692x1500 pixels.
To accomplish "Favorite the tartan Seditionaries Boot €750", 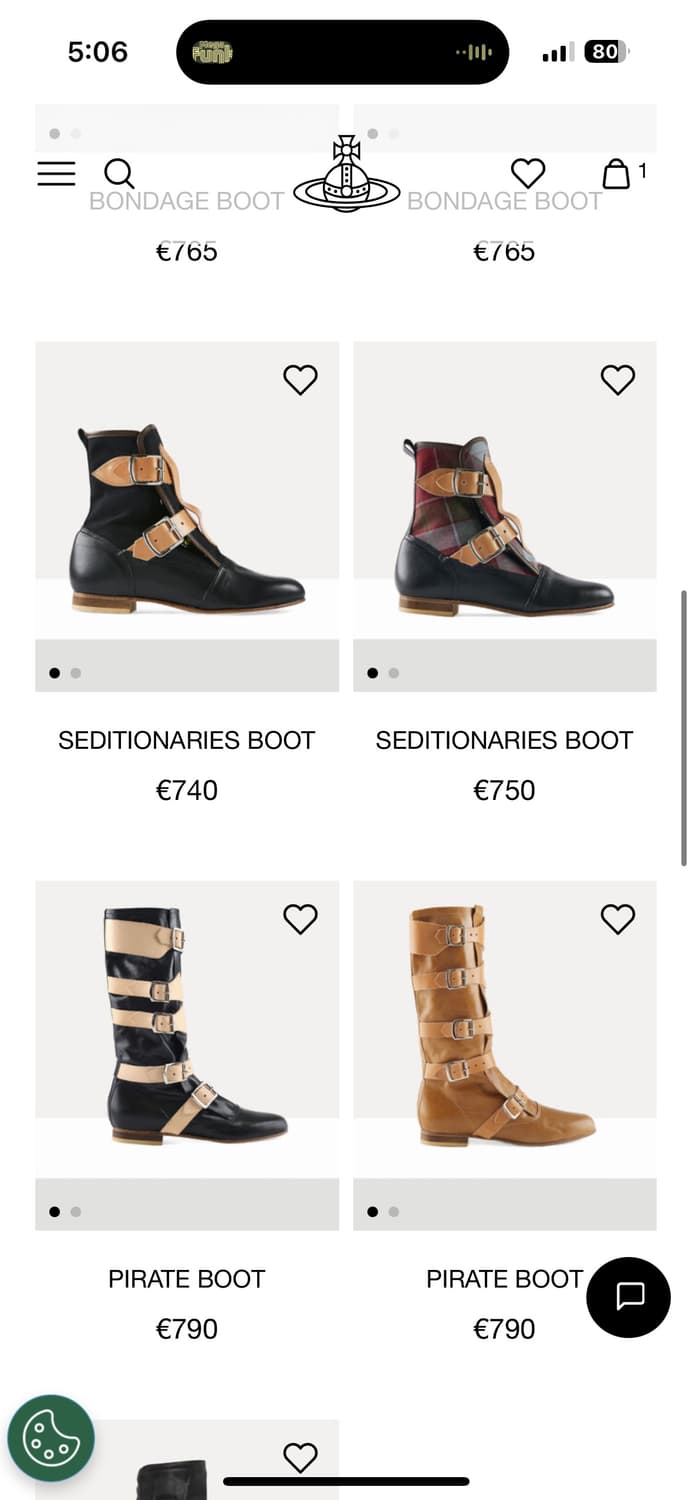I will click(617, 380).
